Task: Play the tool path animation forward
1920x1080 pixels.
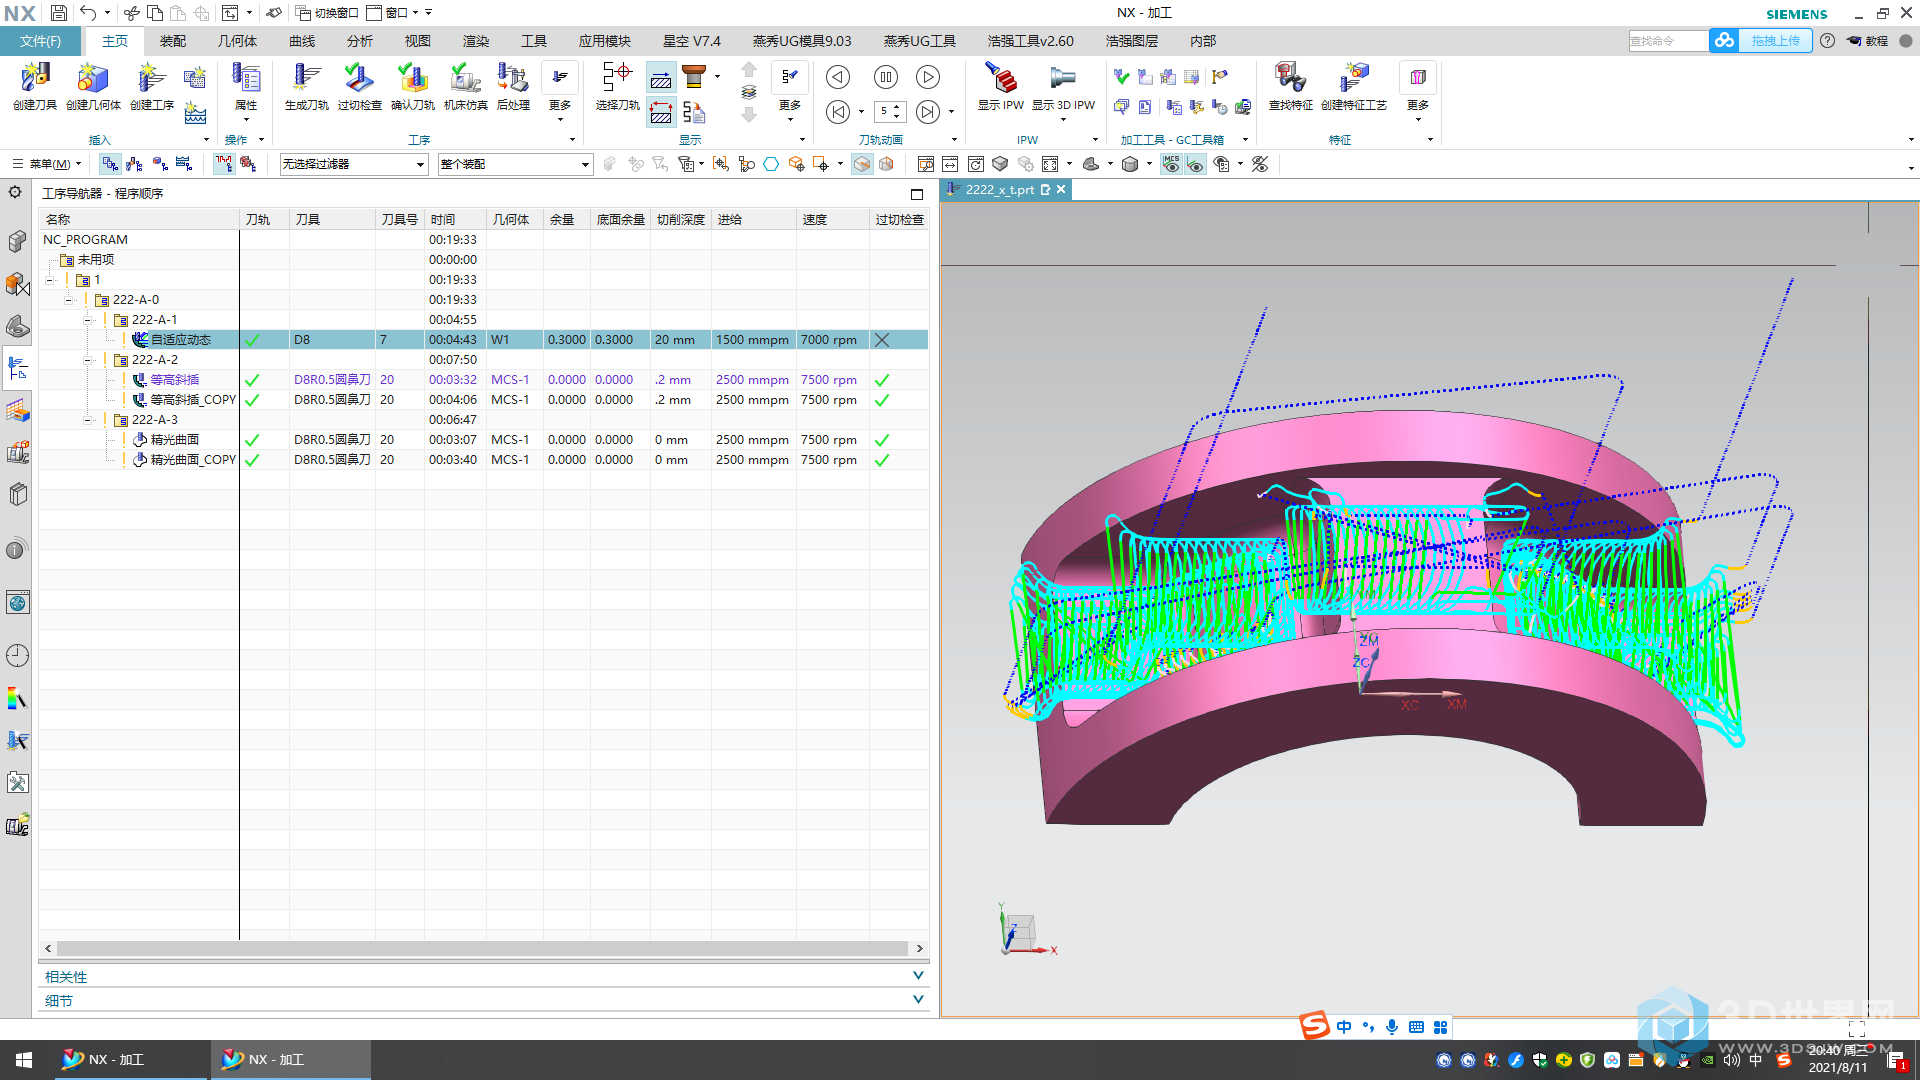Action: [x=928, y=77]
